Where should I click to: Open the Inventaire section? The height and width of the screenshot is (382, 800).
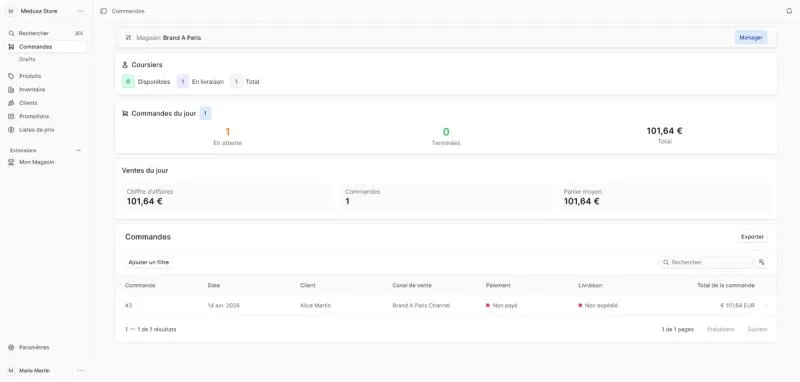point(46,89)
